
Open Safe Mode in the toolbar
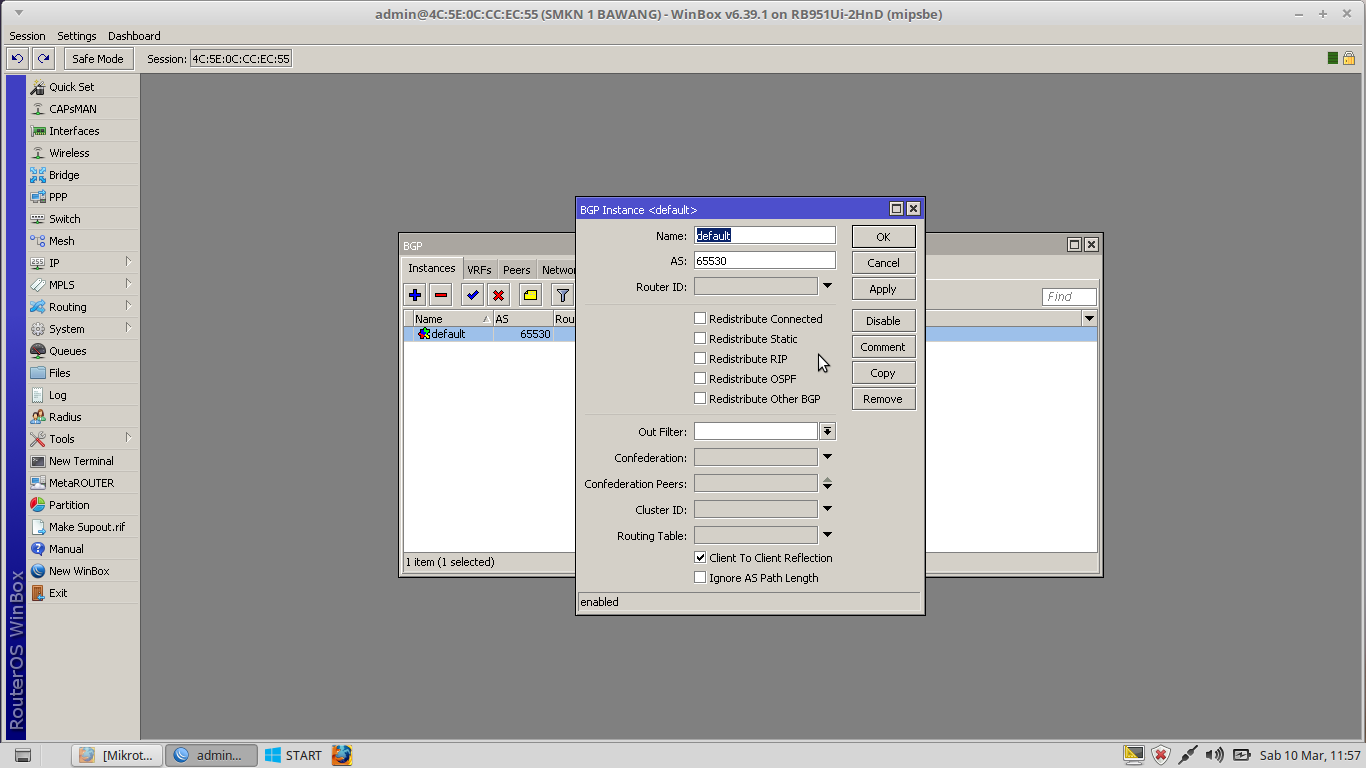[x=97, y=58]
